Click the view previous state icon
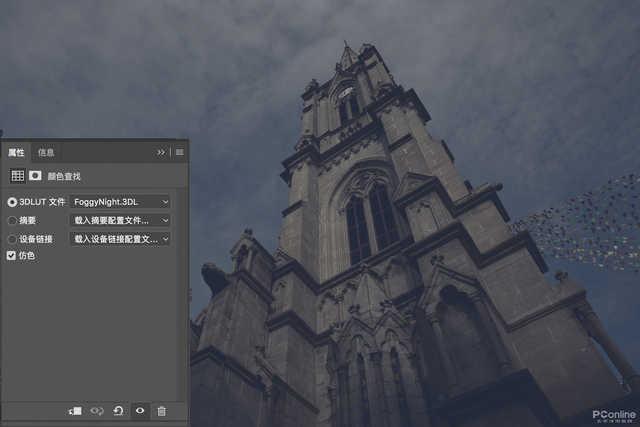 (97, 410)
